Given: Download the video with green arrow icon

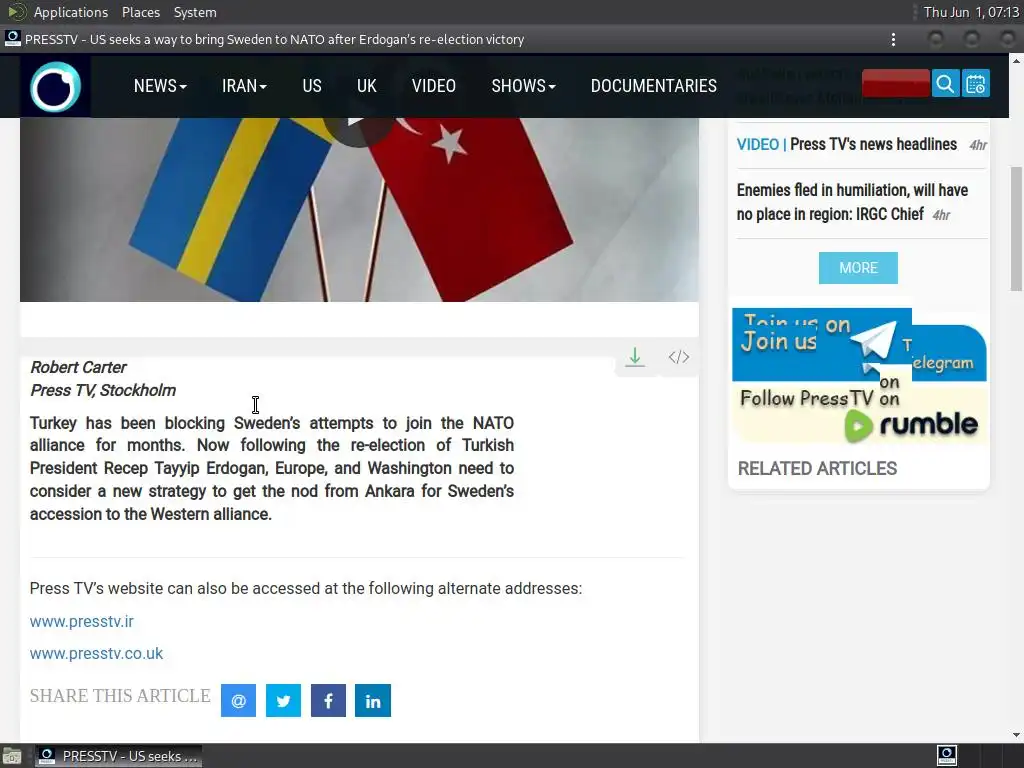Looking at the screenshot, I should (635, 357).
